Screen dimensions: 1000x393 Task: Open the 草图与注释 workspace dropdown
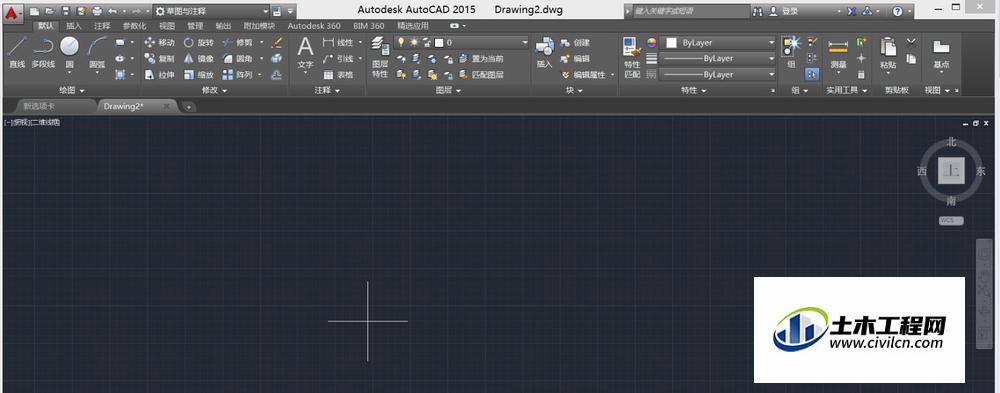(x=212, y=11)
